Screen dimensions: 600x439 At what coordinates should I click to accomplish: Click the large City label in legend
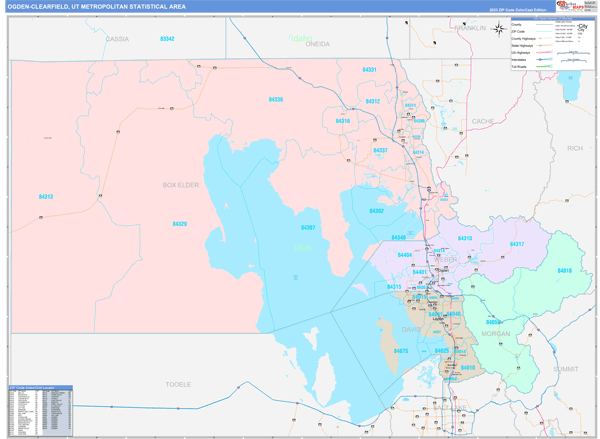click(582, 27)
